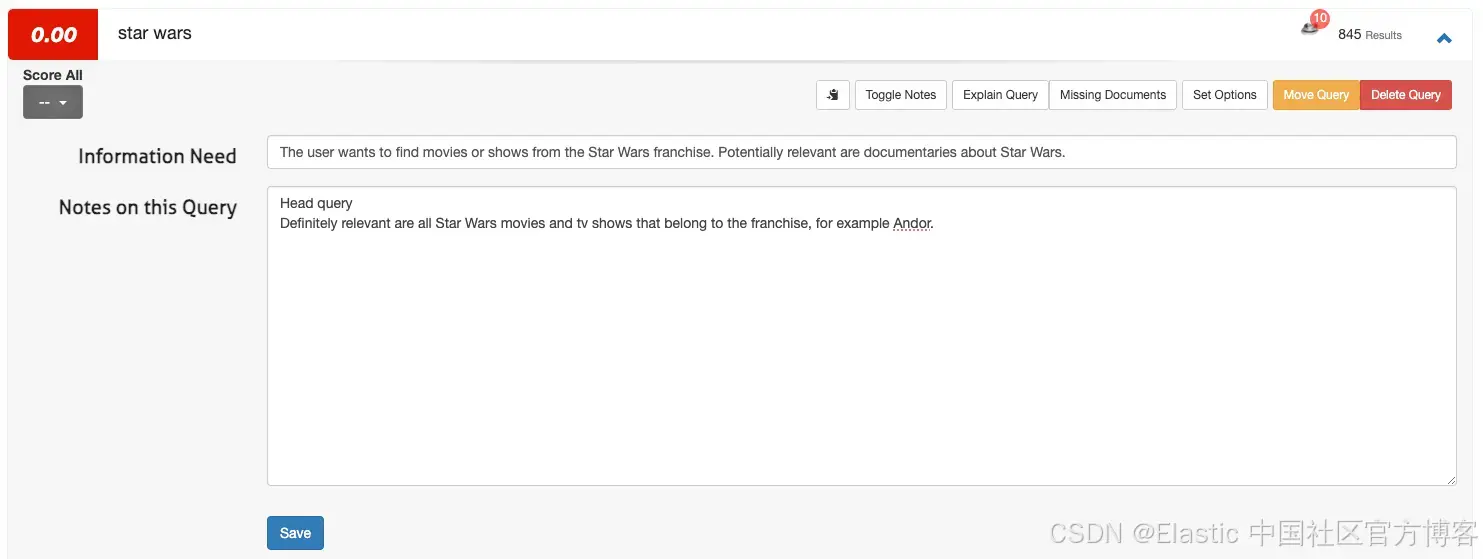Viewport: 1483px width, 559px height.
Task: Open Explain Query
Action: coord(1000,95)
